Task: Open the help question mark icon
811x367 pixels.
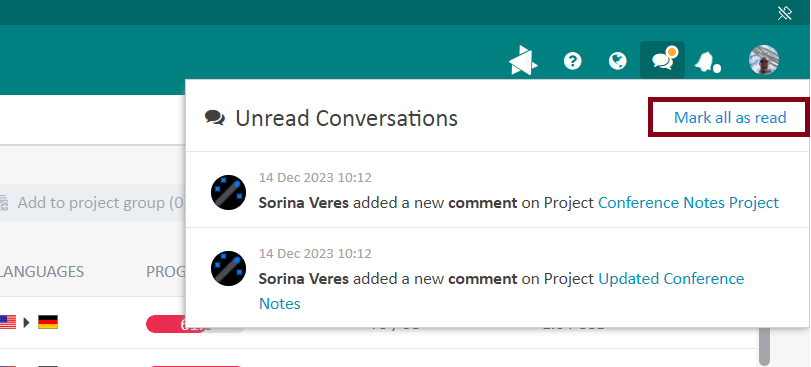Action: click(x=573, y=61)
